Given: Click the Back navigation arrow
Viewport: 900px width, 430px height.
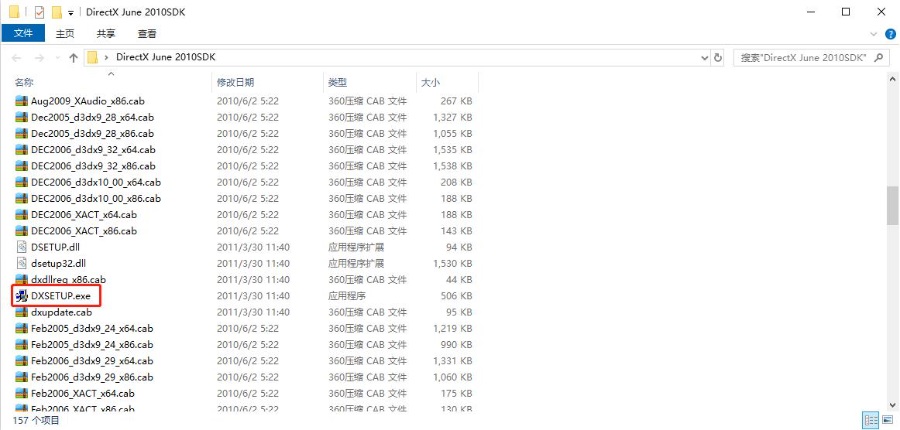Looking at the screenshot, I should (17, 57).
